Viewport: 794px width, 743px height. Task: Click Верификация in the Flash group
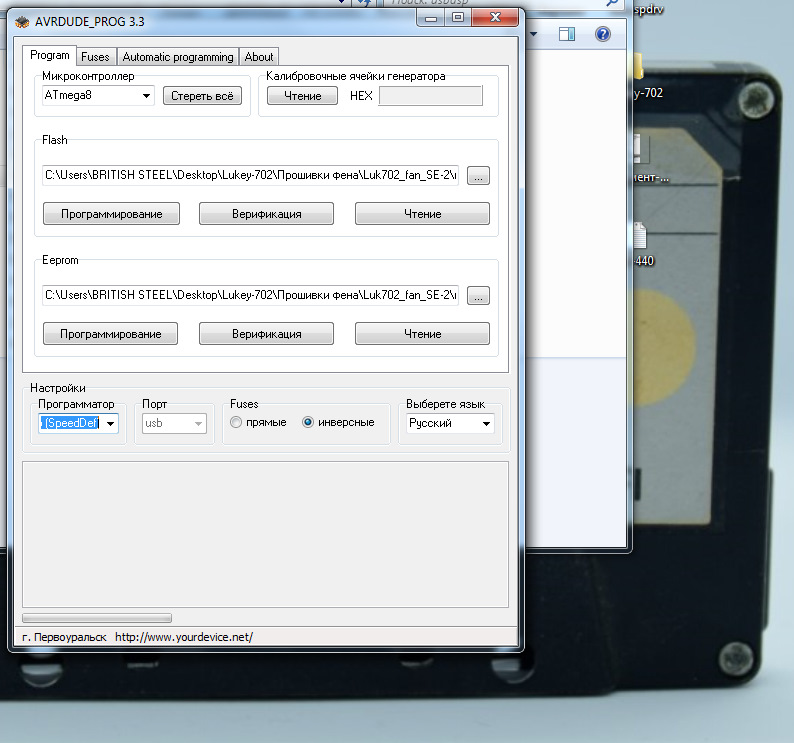(x=266, y=214)
